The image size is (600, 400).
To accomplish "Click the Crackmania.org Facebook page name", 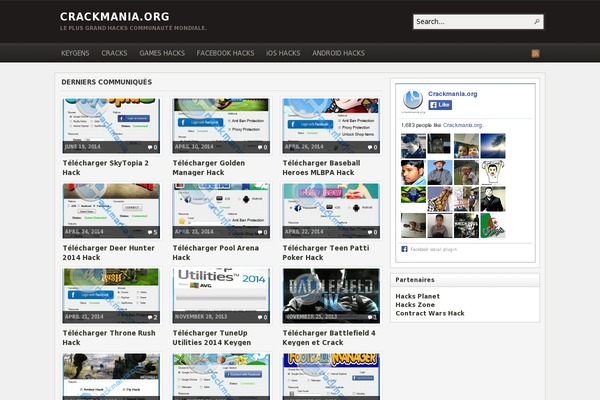I will [453, 94].
